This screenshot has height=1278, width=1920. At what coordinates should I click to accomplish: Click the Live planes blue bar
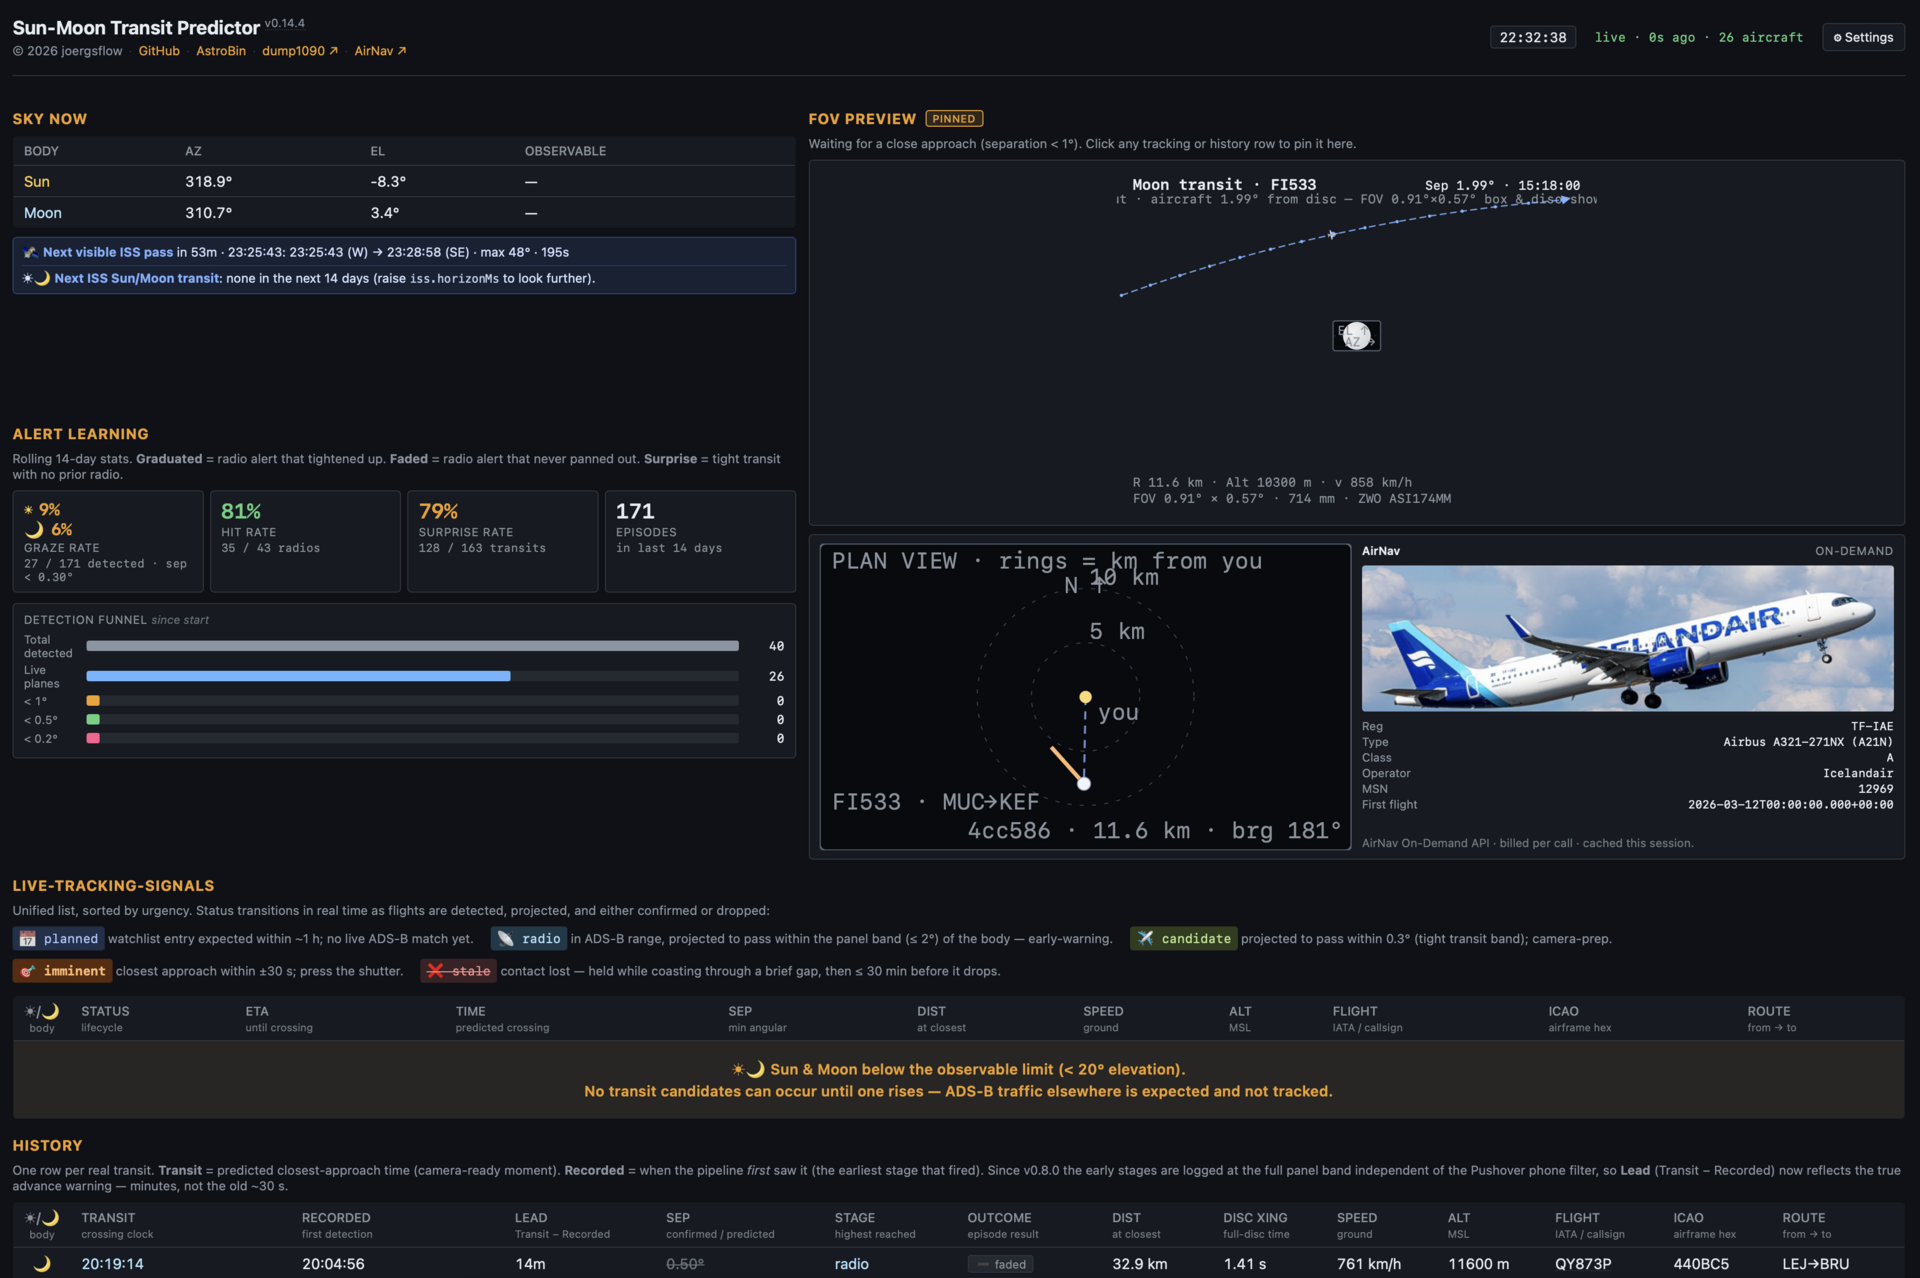coord(298,676)
